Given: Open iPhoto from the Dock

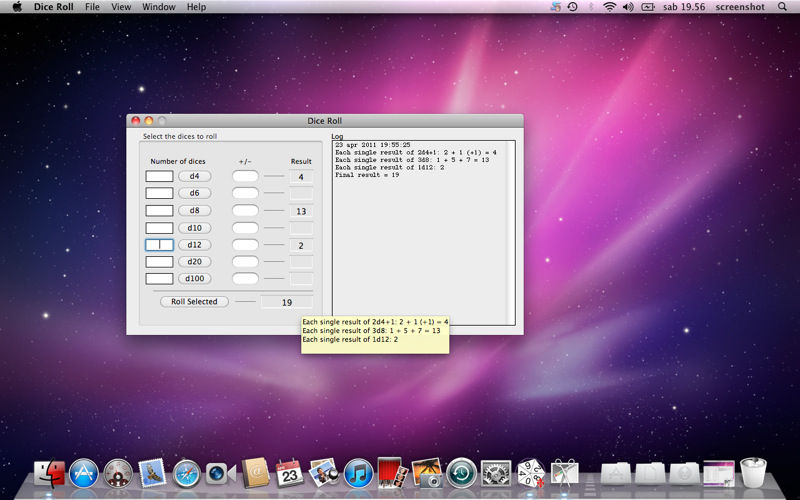Looking at the screenshot, I should [x=427, y=473].
